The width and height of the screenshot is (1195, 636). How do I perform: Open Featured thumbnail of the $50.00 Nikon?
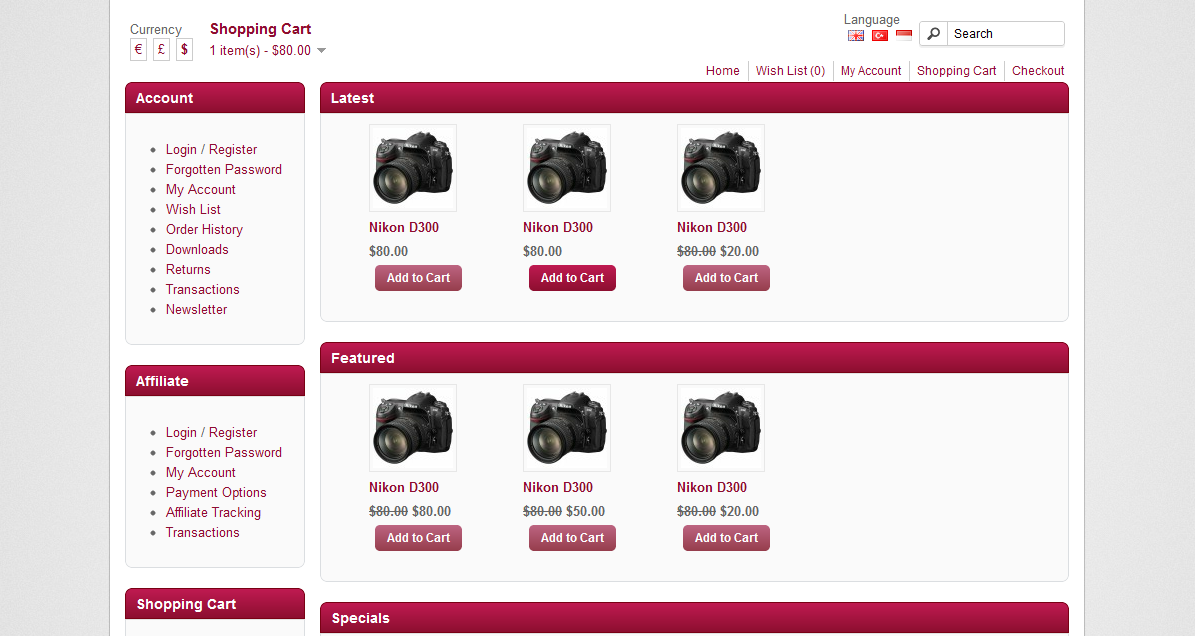point(567,427)
